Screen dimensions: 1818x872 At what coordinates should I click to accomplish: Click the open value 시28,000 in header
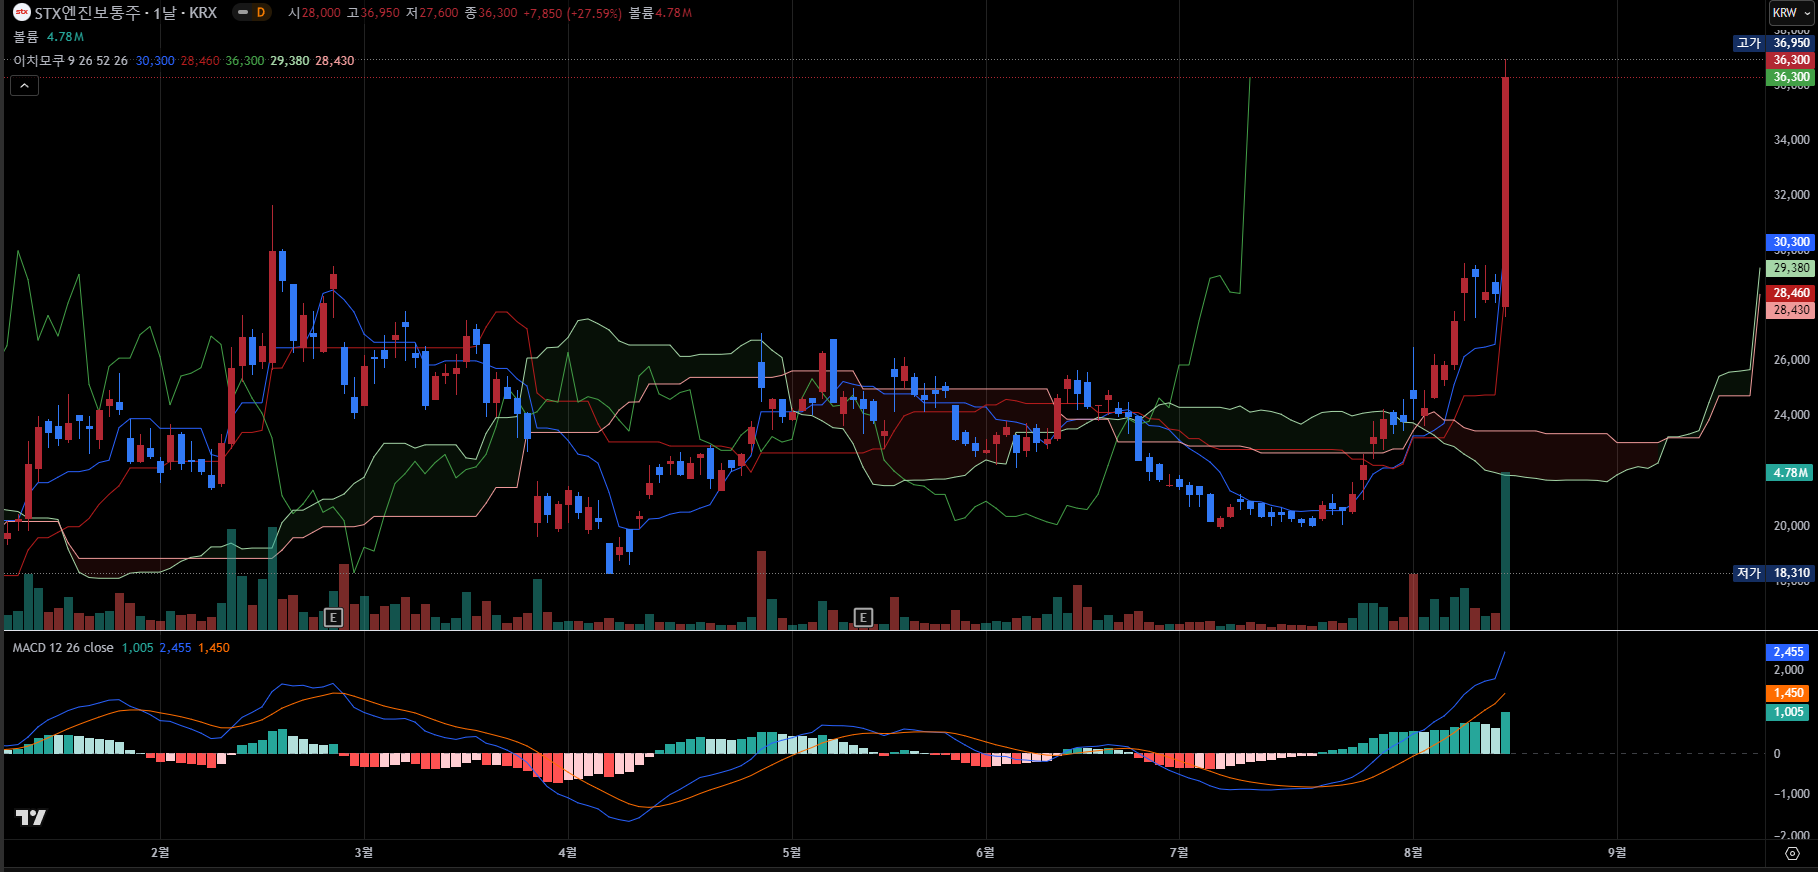click(314, 13)
